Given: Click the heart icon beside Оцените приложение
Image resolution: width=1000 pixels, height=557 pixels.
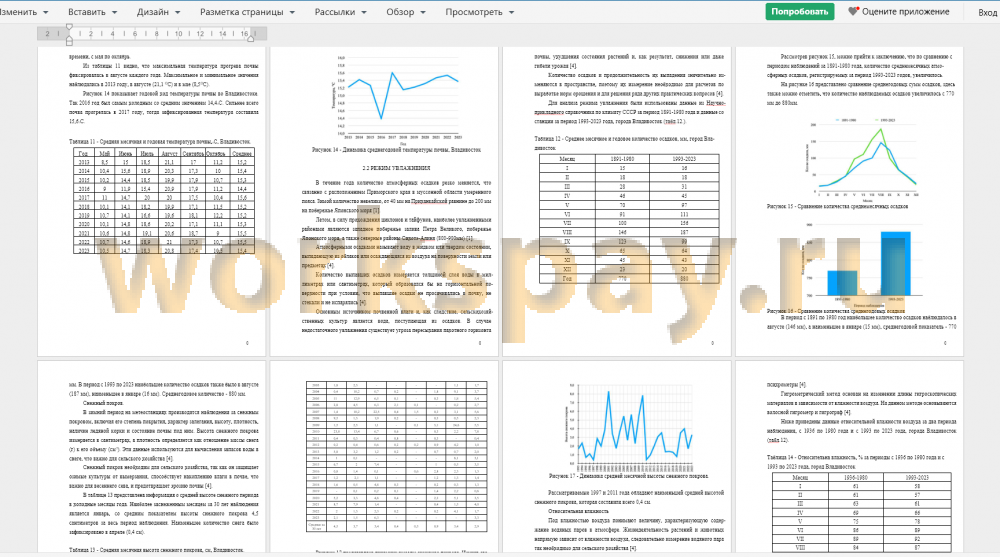Looking at the screenshot, I should pyautogui.click(x=853, y=11).
